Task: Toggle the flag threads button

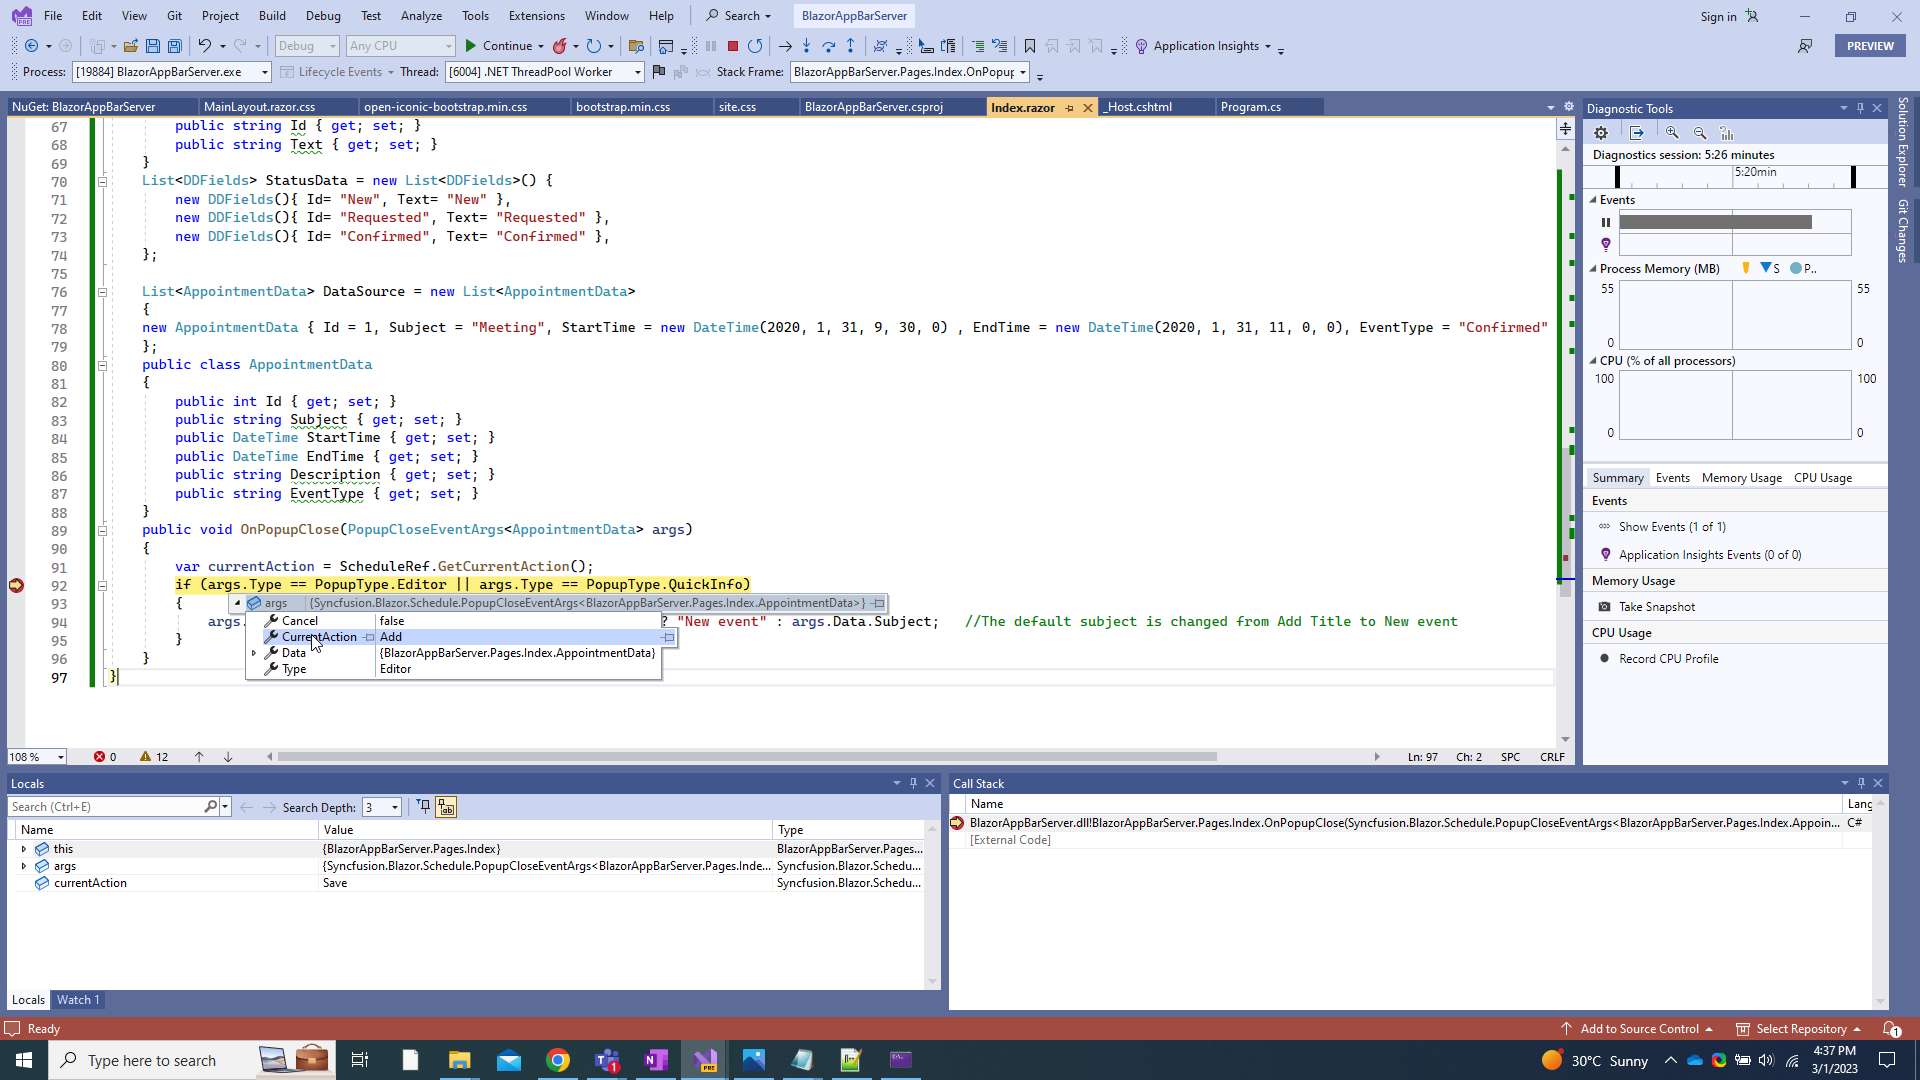Action: (x=658, y=72)
